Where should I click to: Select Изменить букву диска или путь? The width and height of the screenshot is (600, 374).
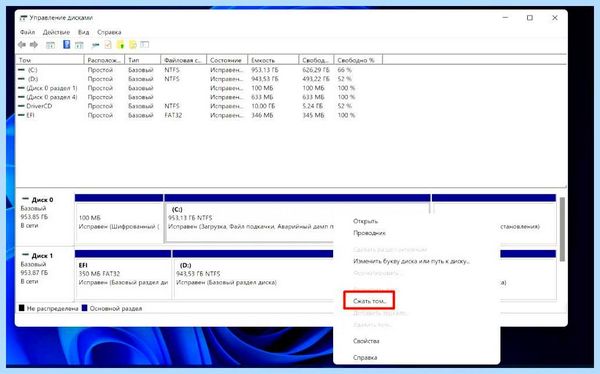tap(411, 261)
